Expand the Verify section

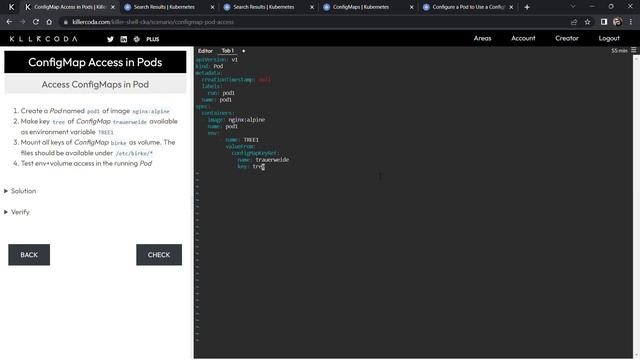(x=17, y=212)
